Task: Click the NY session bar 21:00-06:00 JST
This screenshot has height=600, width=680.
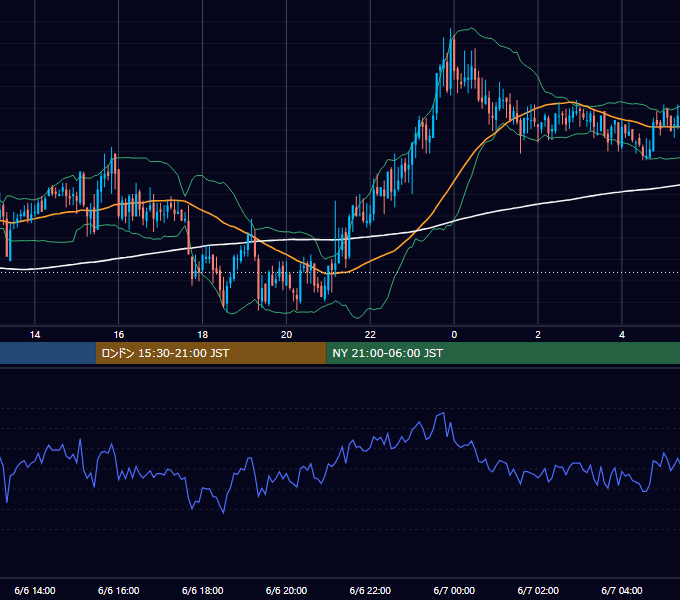Action: click(x=503, y=353)
